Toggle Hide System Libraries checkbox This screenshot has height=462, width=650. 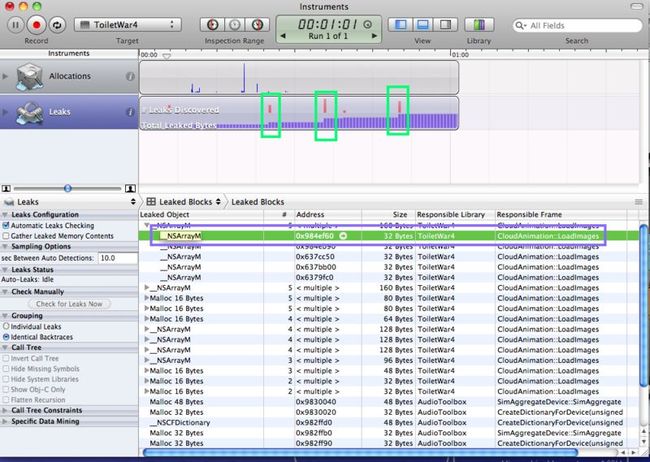click(6, 379)
